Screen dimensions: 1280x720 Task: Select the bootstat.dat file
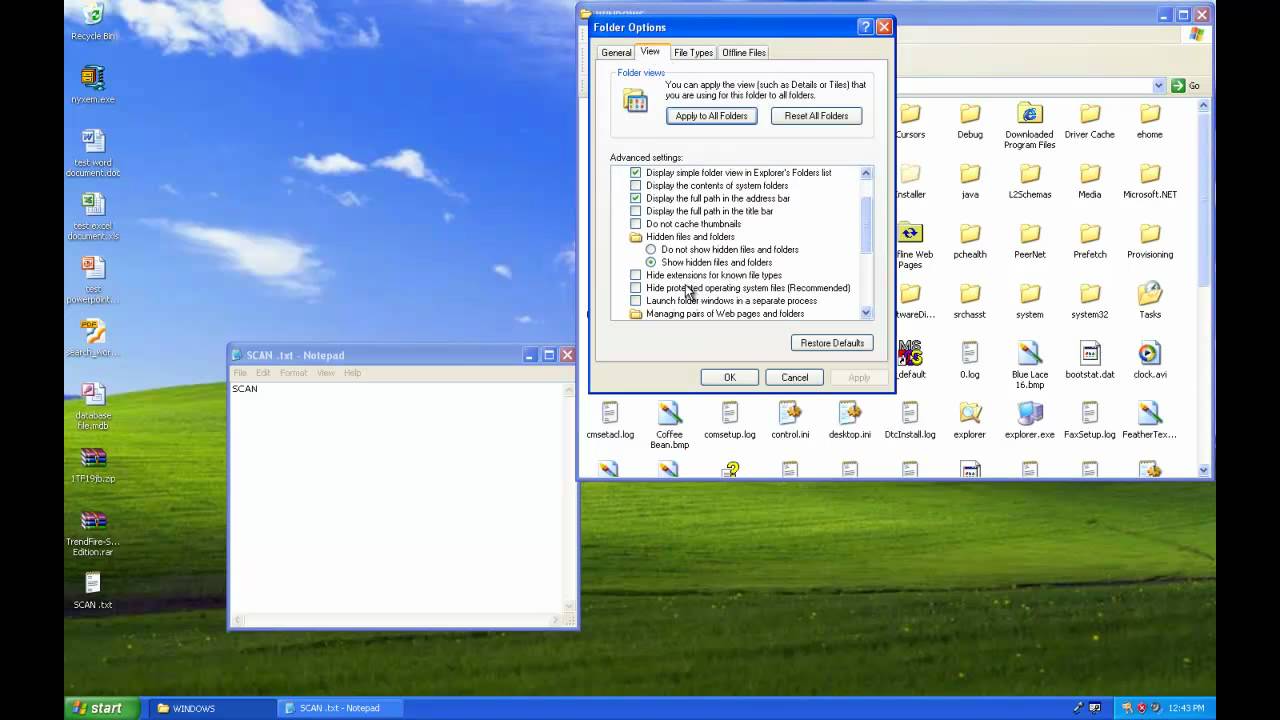click(x=1090, y=361)
